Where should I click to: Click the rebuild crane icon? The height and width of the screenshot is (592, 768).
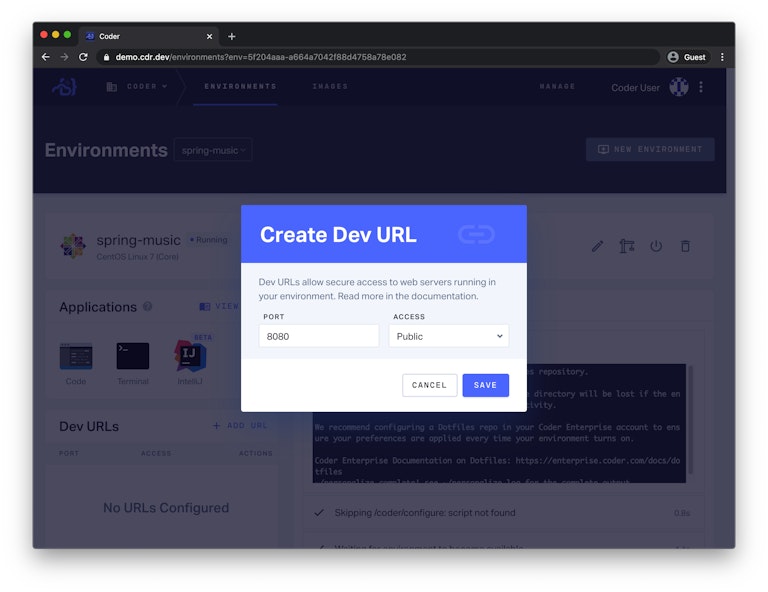(x=626, y=246)
